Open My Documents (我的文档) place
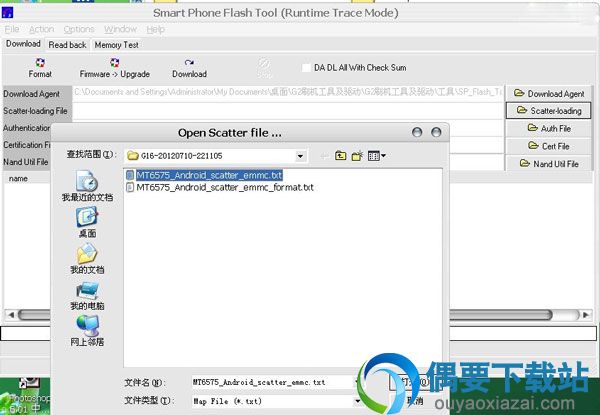The image size is (600, 415). click(87, 259)
